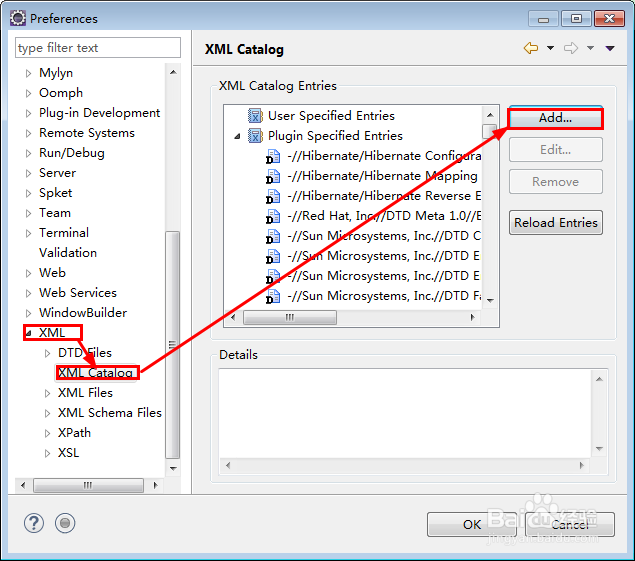Select the -//Hibernate/Hibernate Mapping entry
Screen dimensions: 635x561
point(382,176)
